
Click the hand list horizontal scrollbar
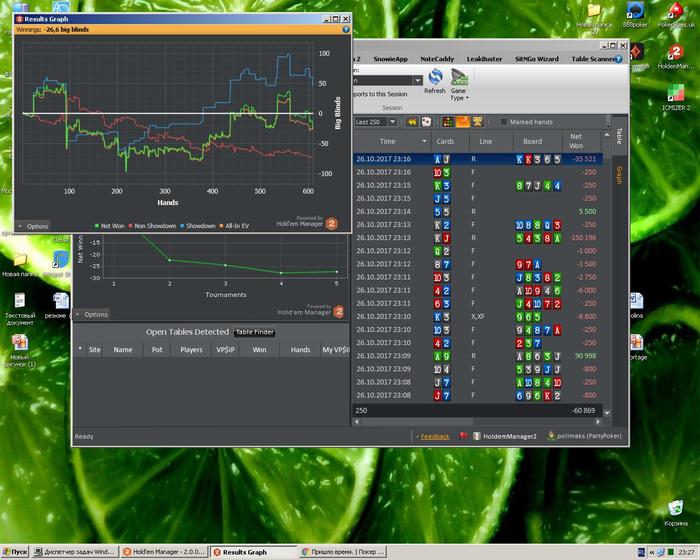point(477,422)
